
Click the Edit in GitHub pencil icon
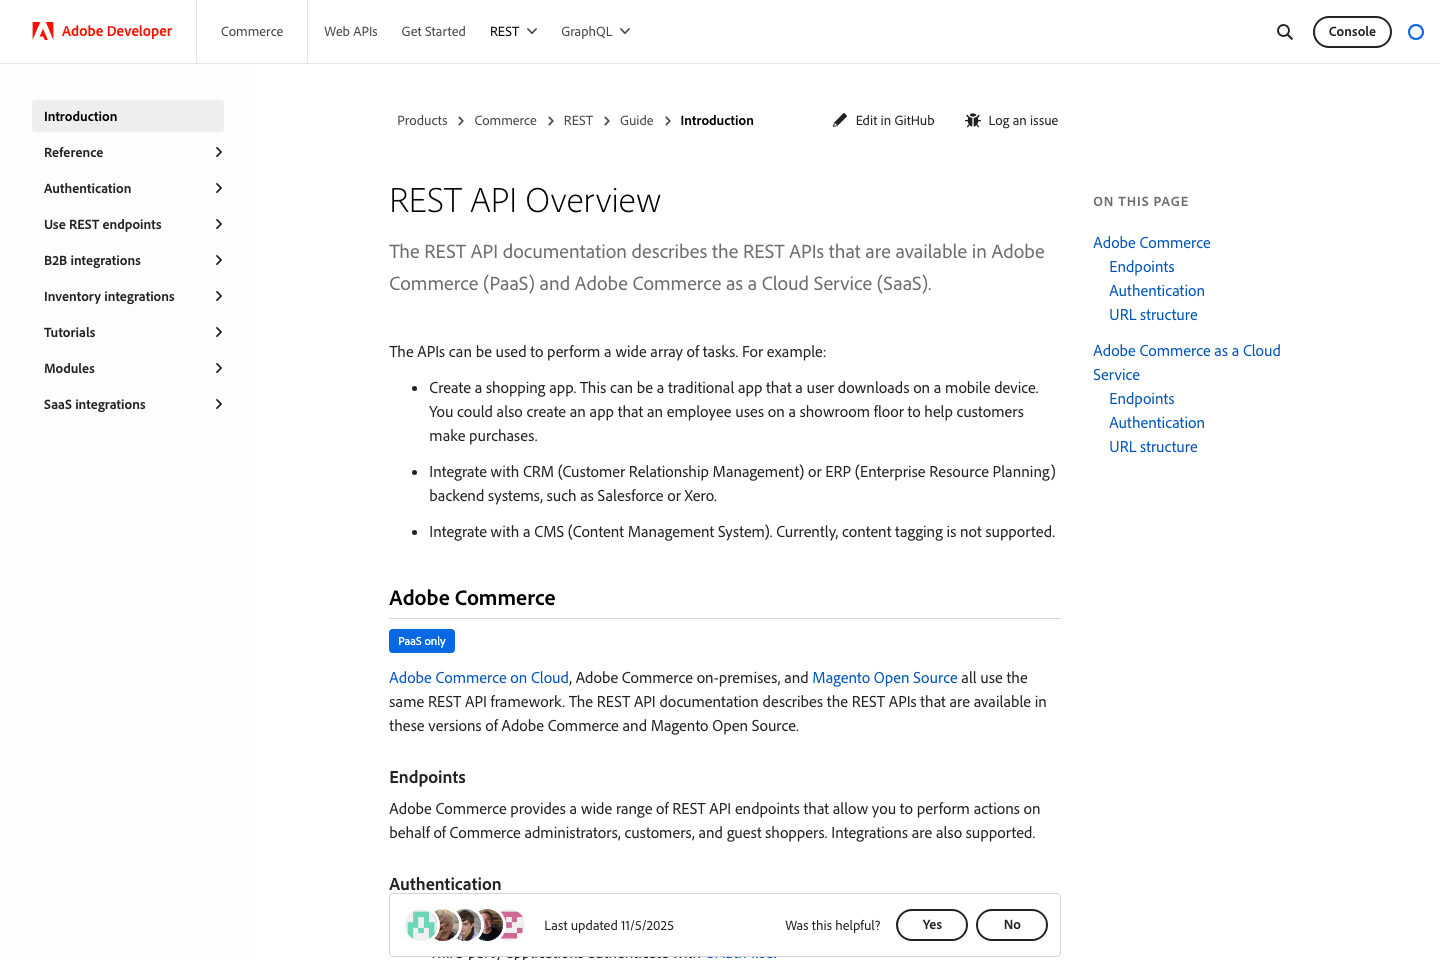tap(840, 120)
